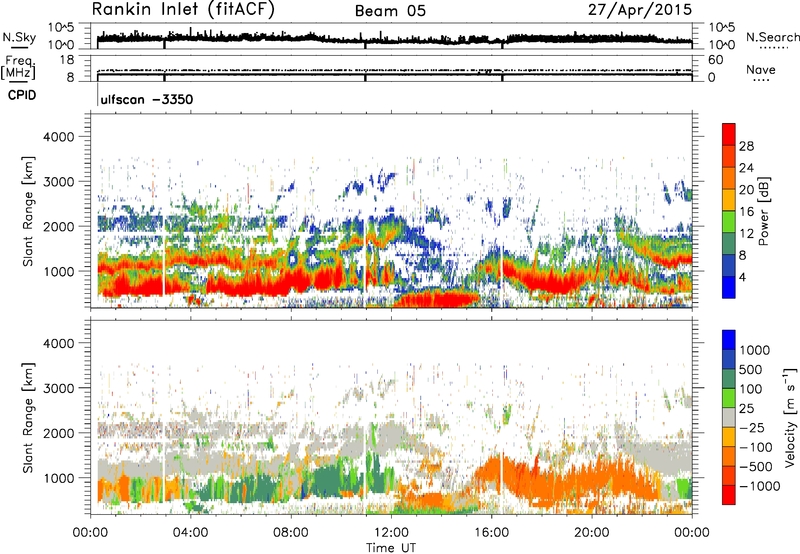This screenshot has width=800, height=554.
Task: Click the '4000' tick in power panel
Action: click(x=59, y=137)
